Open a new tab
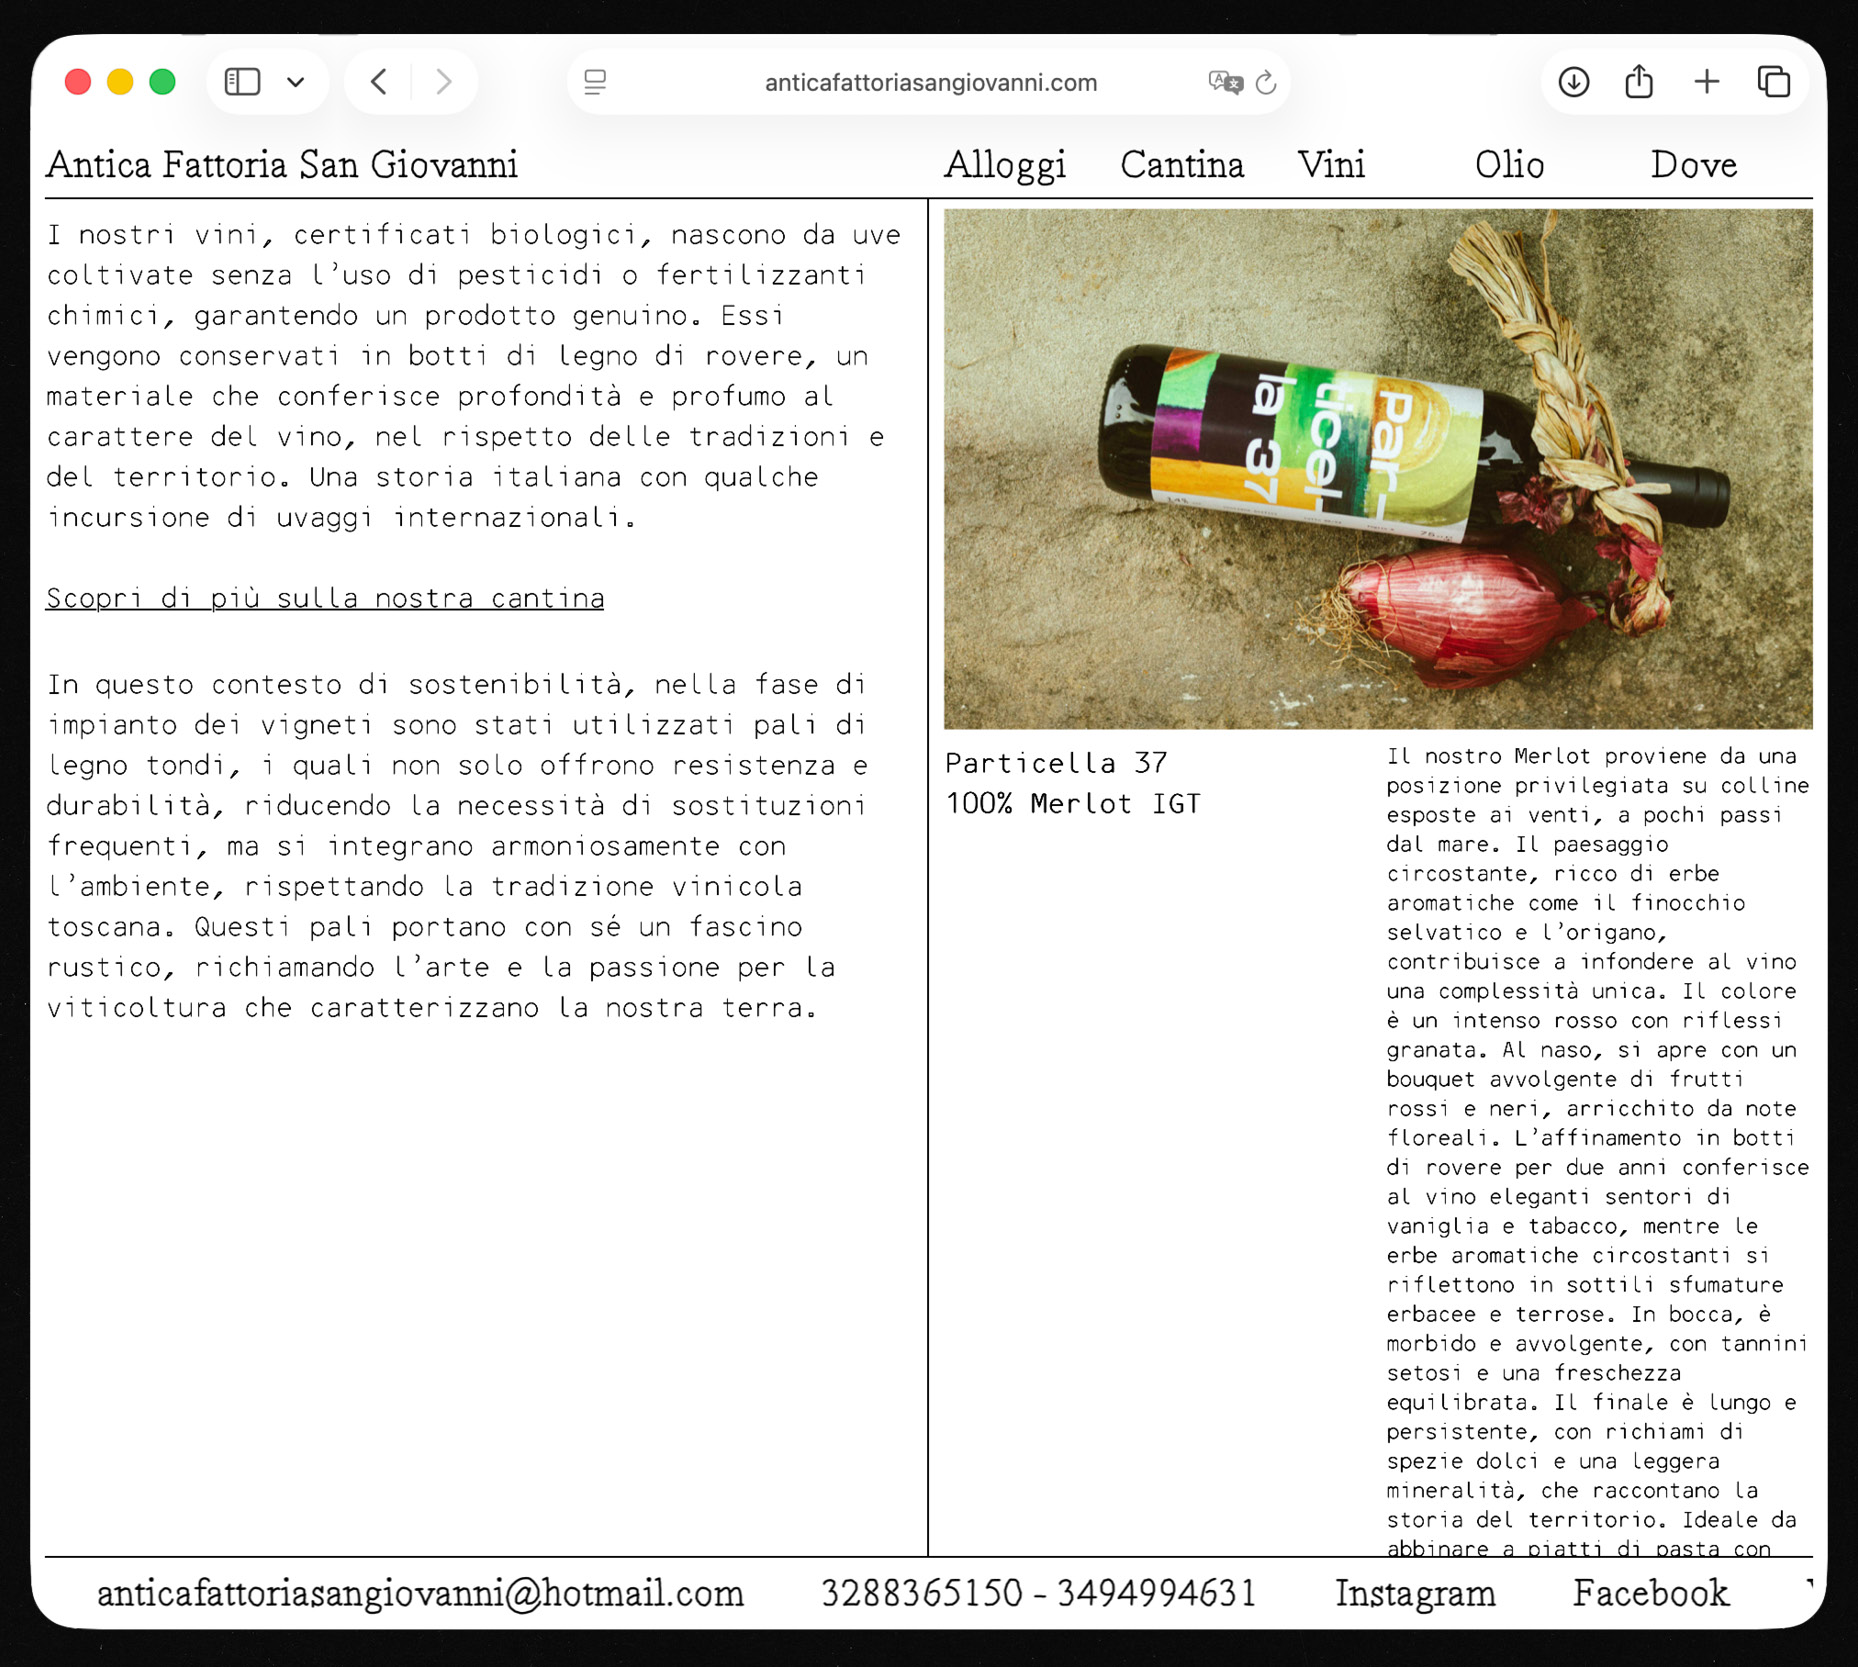Screen dimensions: 1858x1667 [1707, 82]
